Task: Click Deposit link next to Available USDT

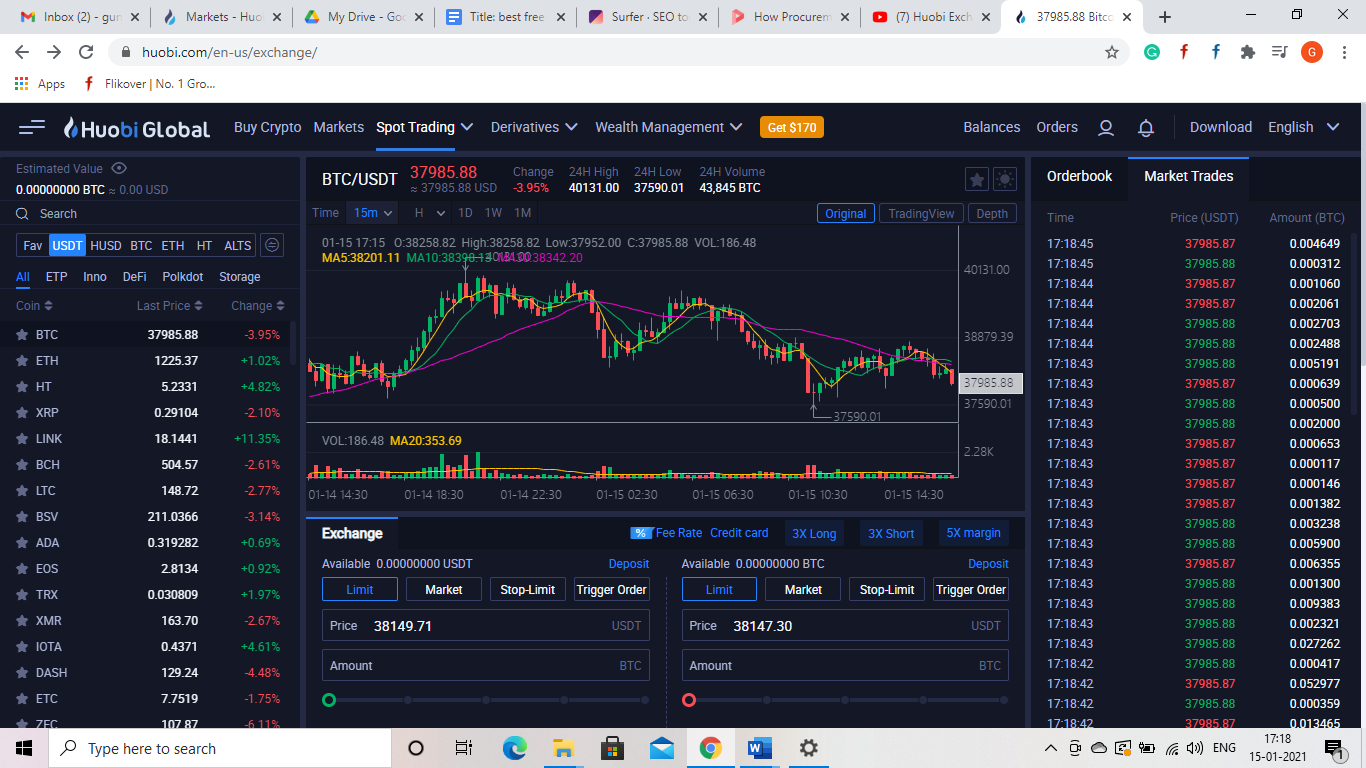Action: tap(629, 564)
